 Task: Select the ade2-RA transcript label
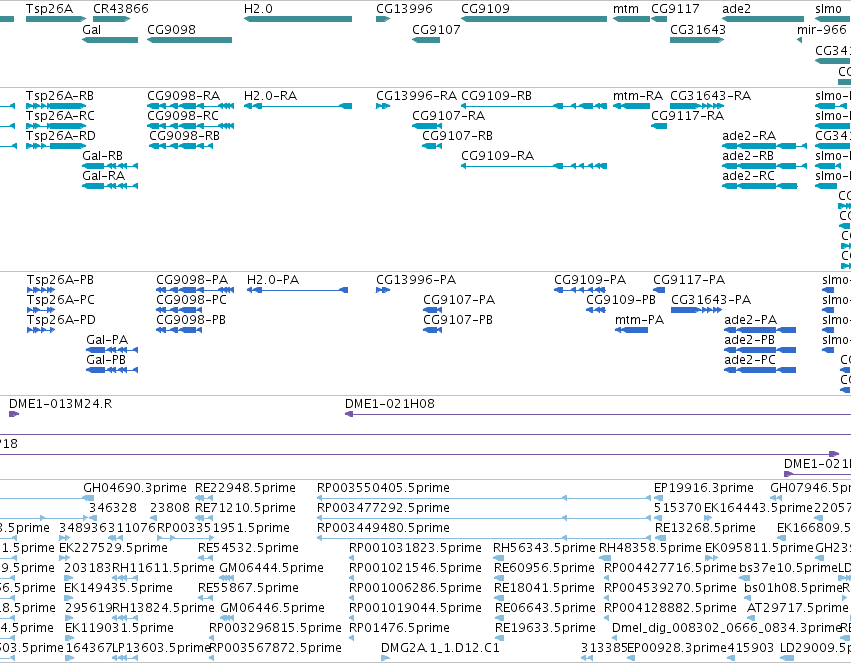tap(749, 136)
